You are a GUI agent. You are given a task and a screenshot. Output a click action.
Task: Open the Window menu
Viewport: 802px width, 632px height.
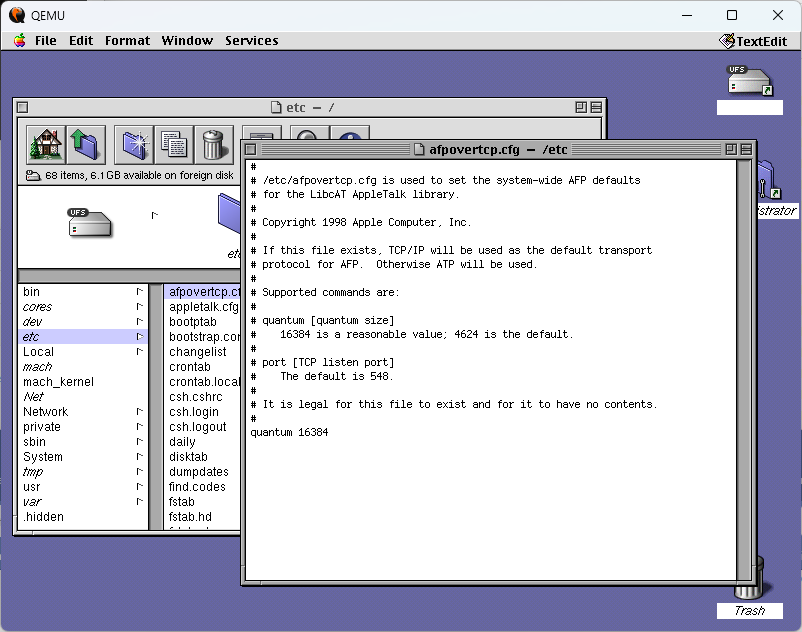pos(187,40)
